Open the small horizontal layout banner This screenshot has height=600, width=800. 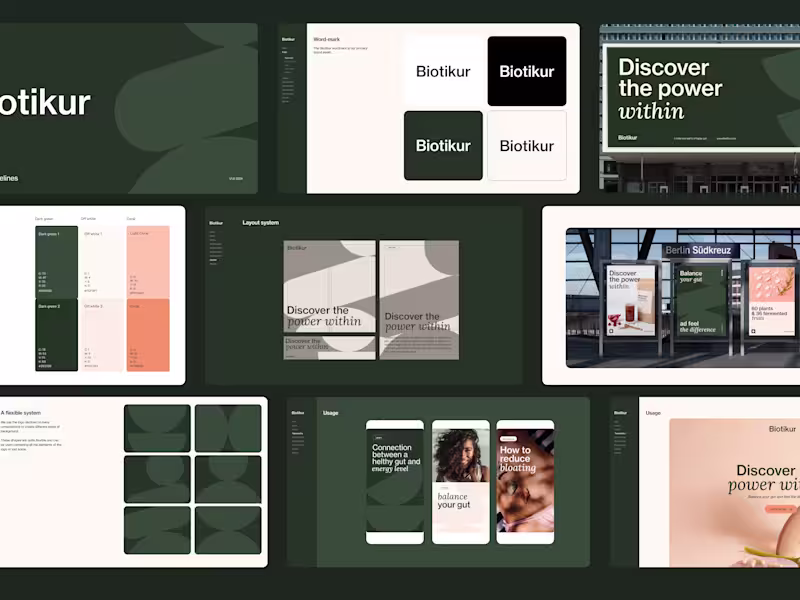[x=330, y=348]
